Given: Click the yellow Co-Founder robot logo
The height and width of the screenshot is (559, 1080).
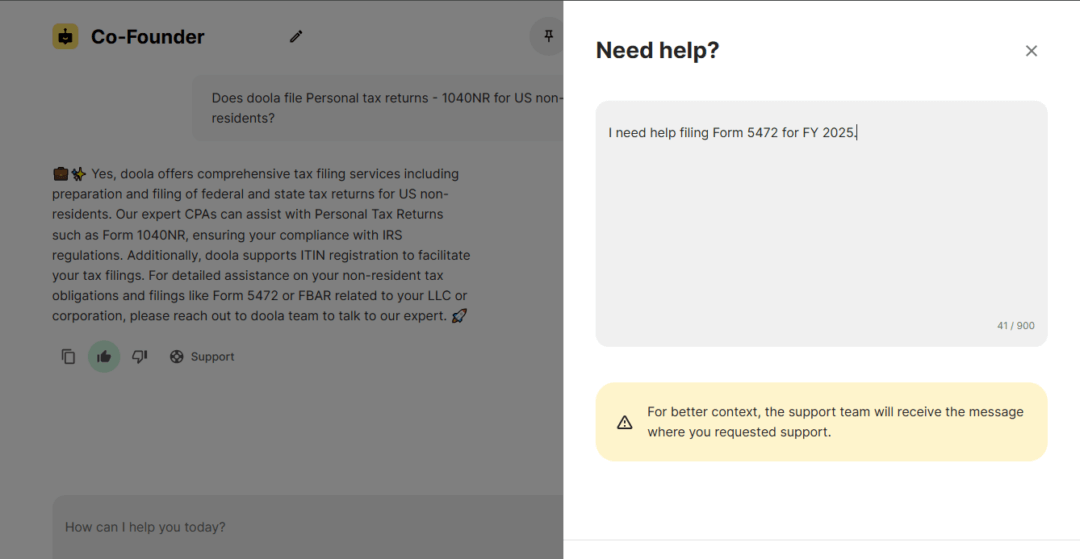Looking at the screenshot, I should 65,37.
